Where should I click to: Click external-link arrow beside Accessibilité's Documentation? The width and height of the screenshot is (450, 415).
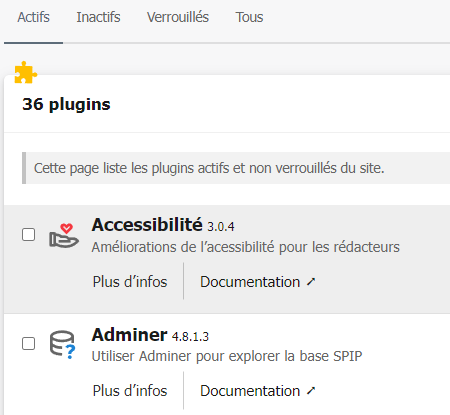[311, 282]
